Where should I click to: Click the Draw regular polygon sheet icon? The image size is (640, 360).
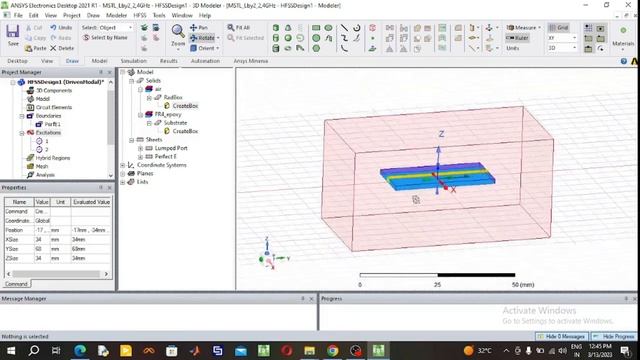coord(316,48)
